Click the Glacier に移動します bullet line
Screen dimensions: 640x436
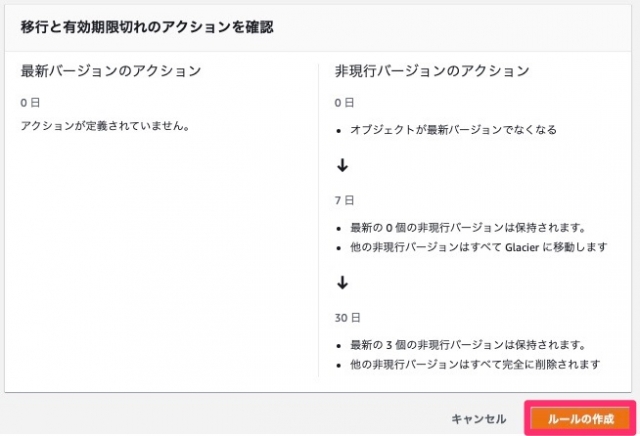(x=479, y=247)
